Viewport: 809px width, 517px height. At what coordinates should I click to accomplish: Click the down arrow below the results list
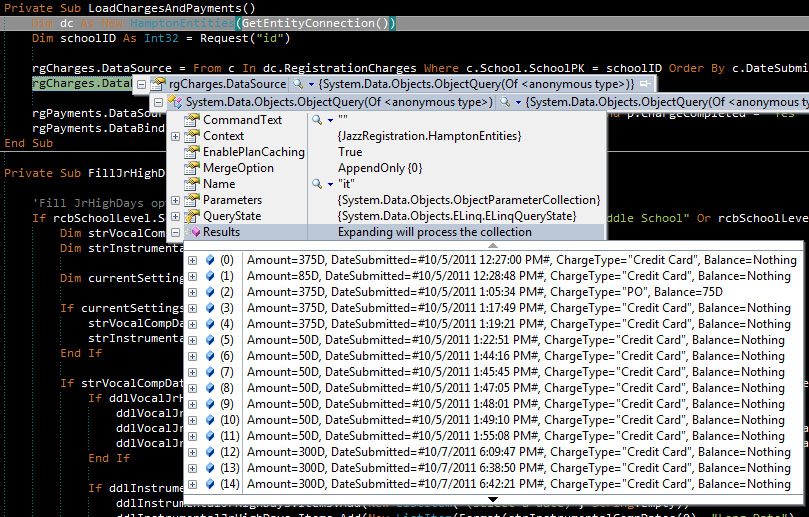point(493,499)
